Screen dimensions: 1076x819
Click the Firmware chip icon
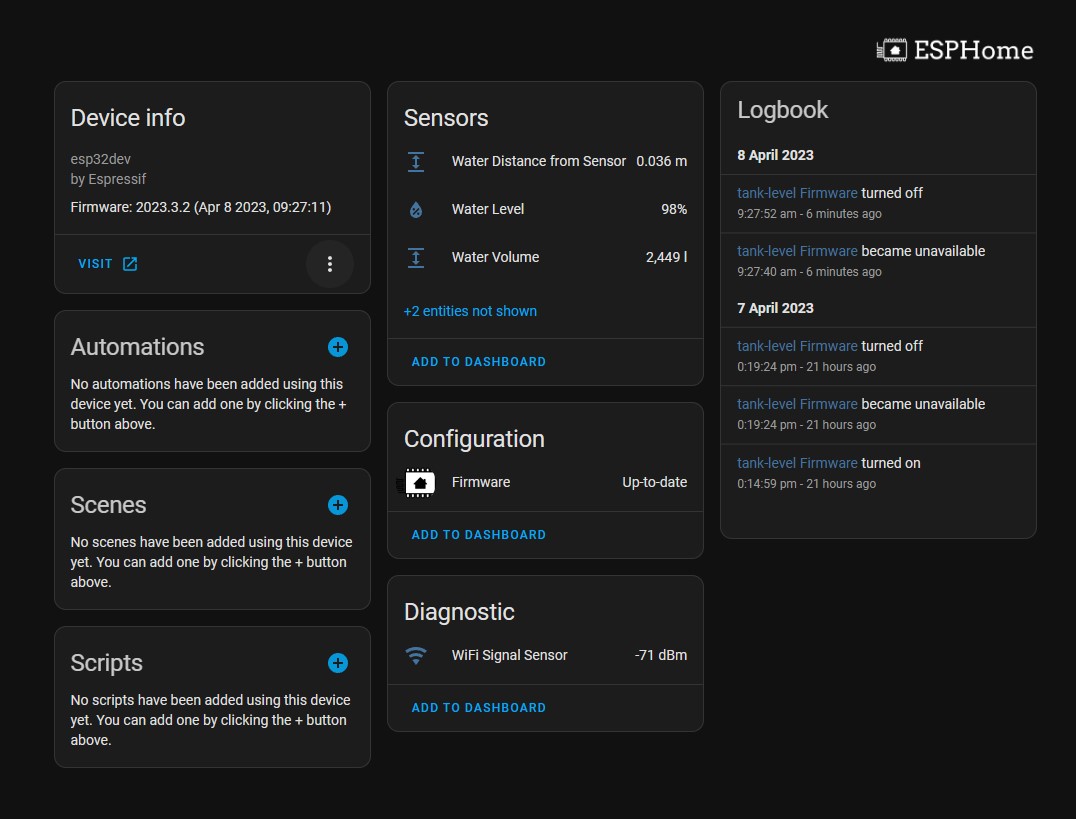(x=417, y=483)
